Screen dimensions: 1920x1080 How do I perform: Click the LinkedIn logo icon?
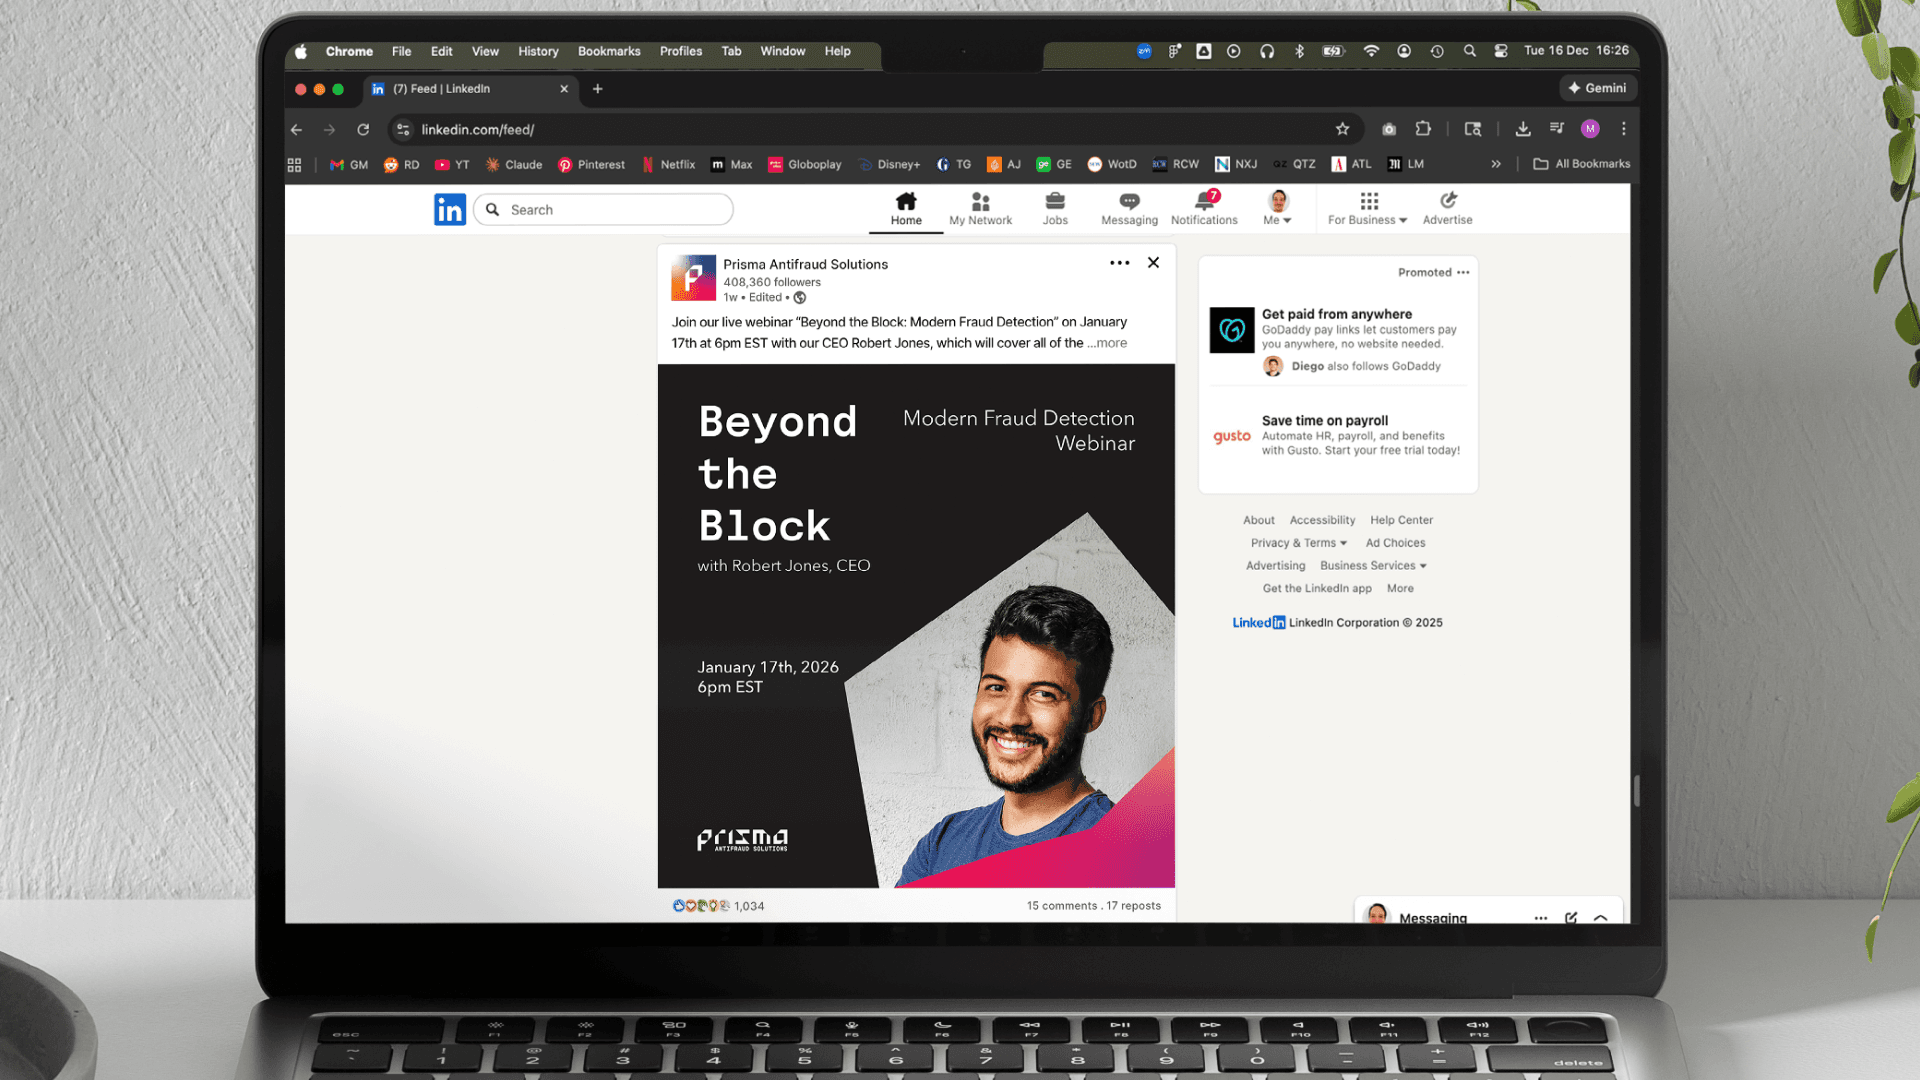(x=450, y=209)
